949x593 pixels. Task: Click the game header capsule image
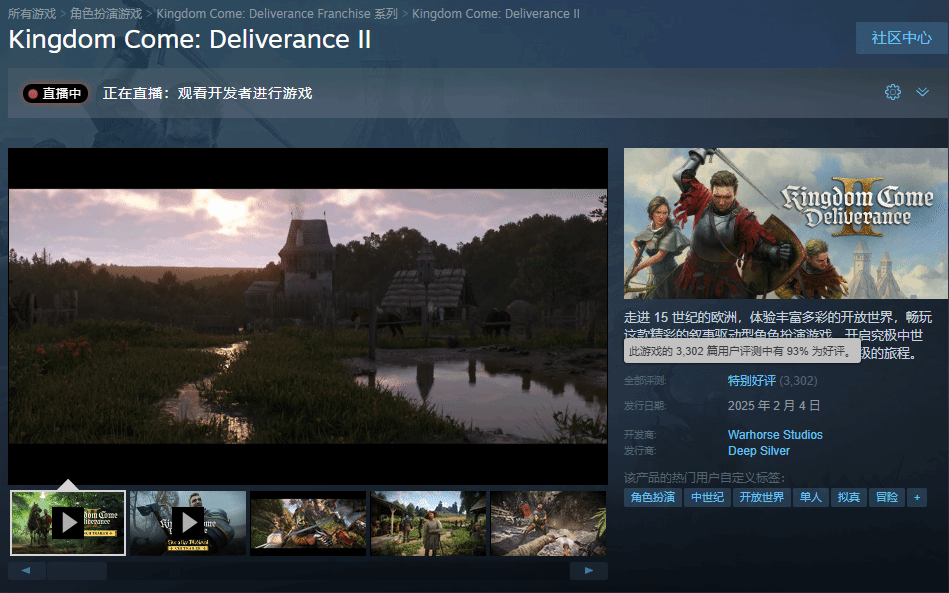pos(786,223)
